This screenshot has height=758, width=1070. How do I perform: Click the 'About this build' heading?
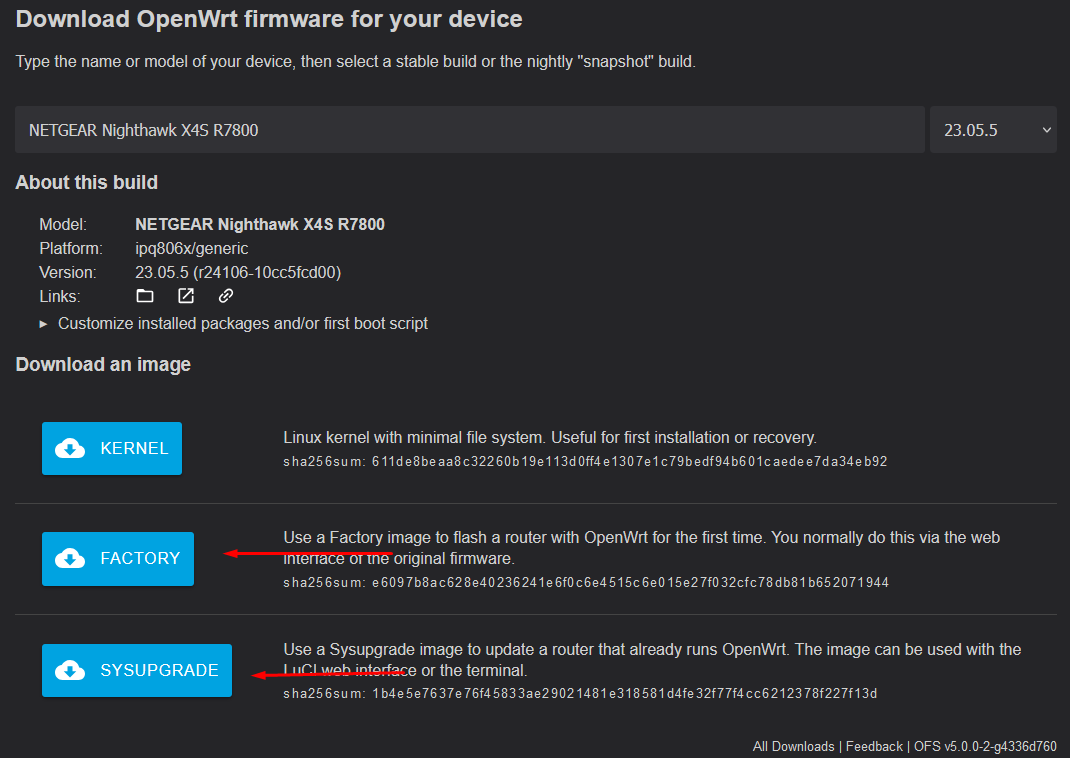pyautogui.click(x=87, y=182)
